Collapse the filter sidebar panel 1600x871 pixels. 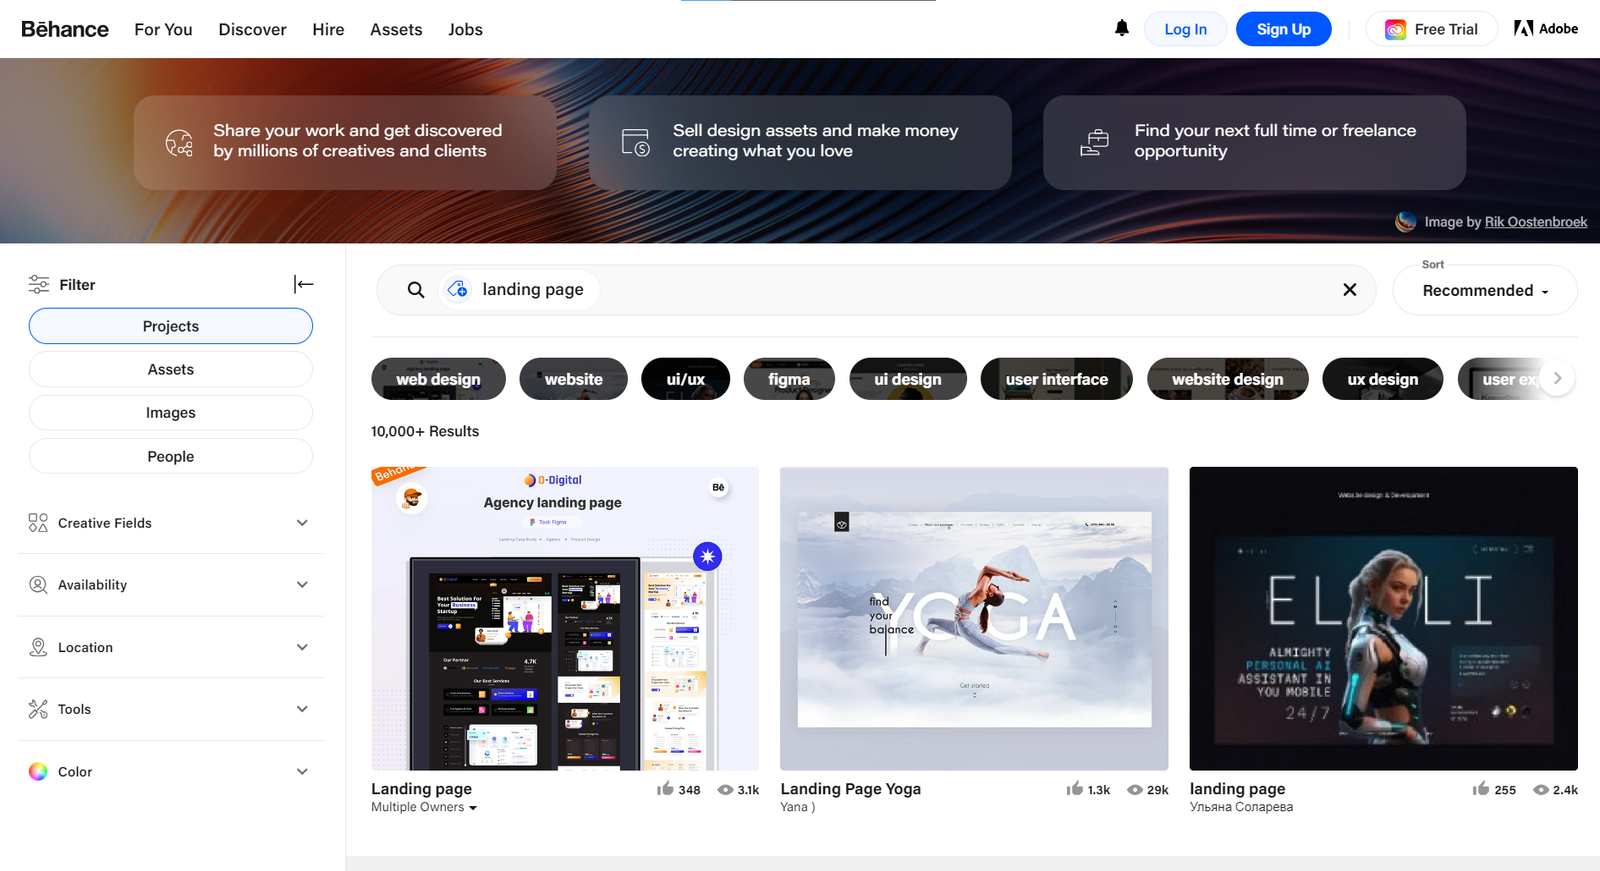tap(303, 284)
